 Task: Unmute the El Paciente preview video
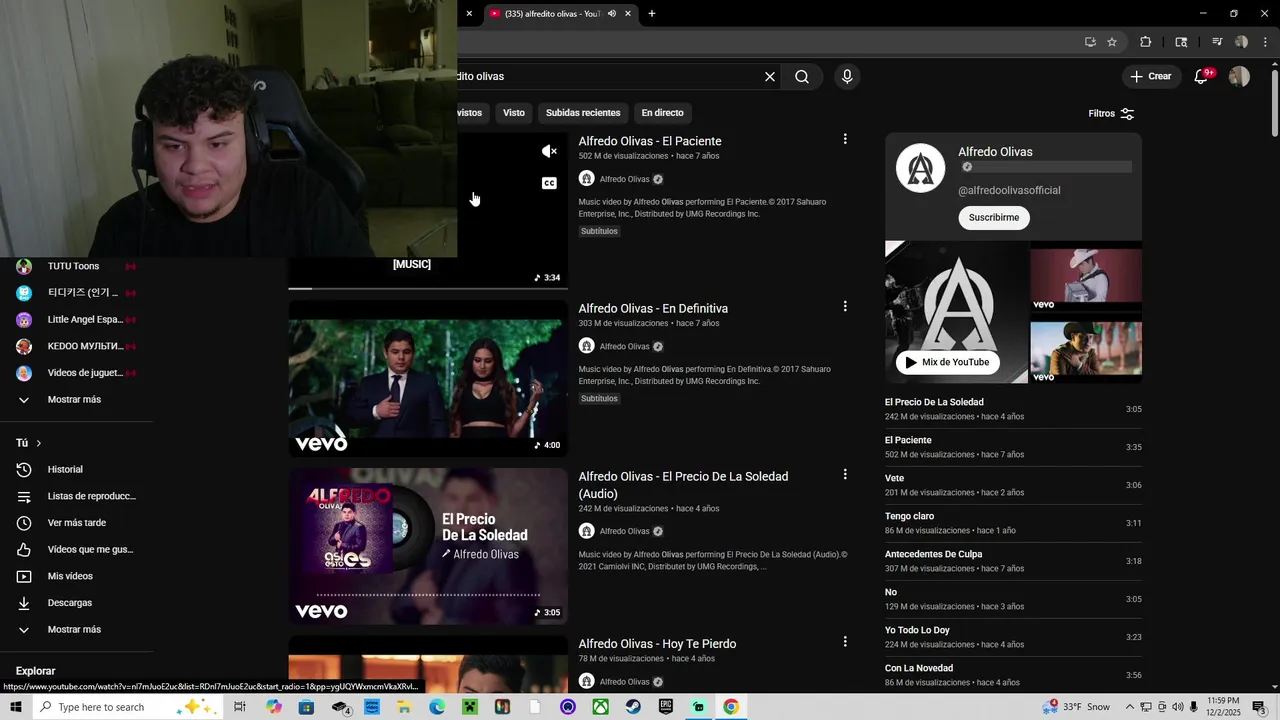(x=549, y=151)
